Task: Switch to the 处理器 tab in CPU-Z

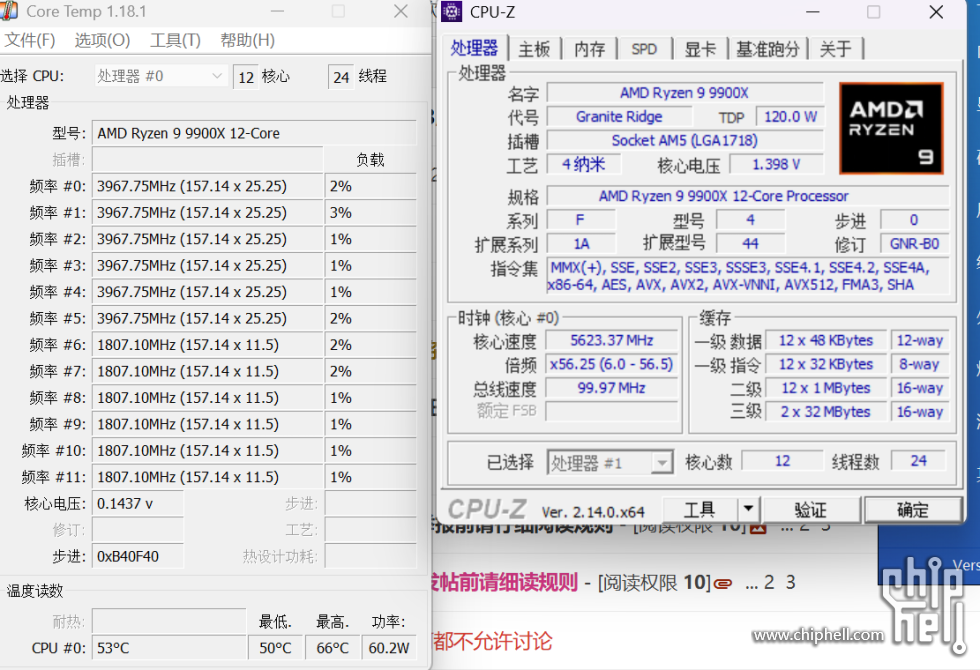Action: tap(474, 48)
